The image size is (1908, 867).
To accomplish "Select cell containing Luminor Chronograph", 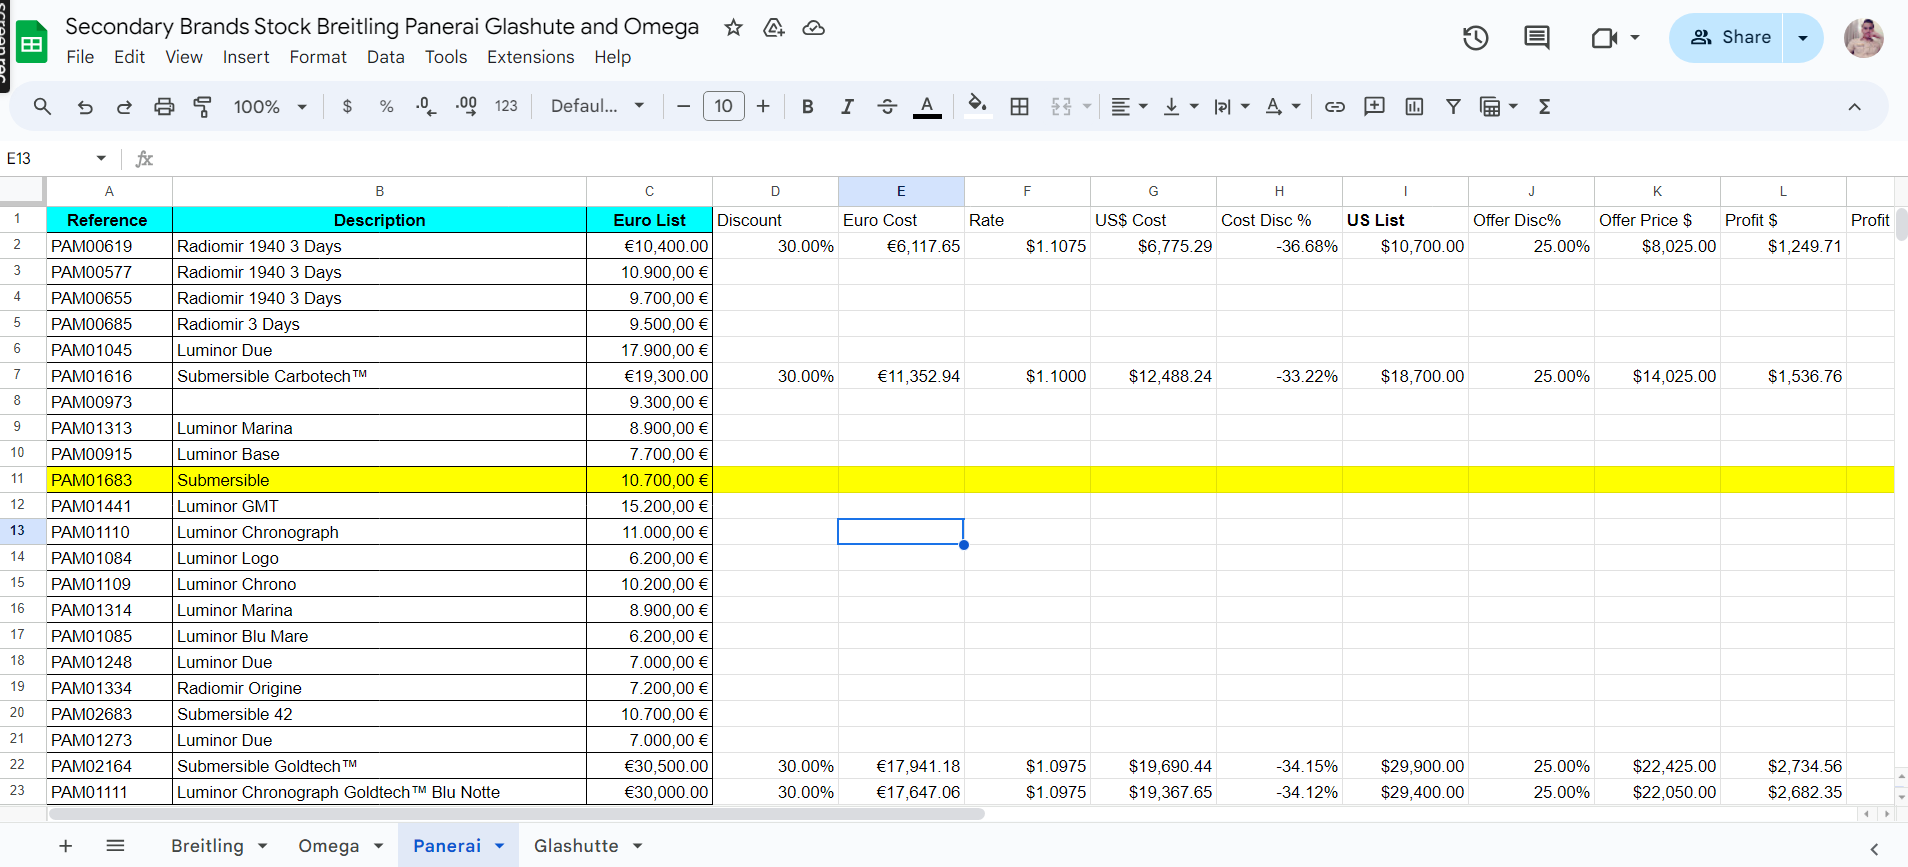I will (x=379, y=532).
